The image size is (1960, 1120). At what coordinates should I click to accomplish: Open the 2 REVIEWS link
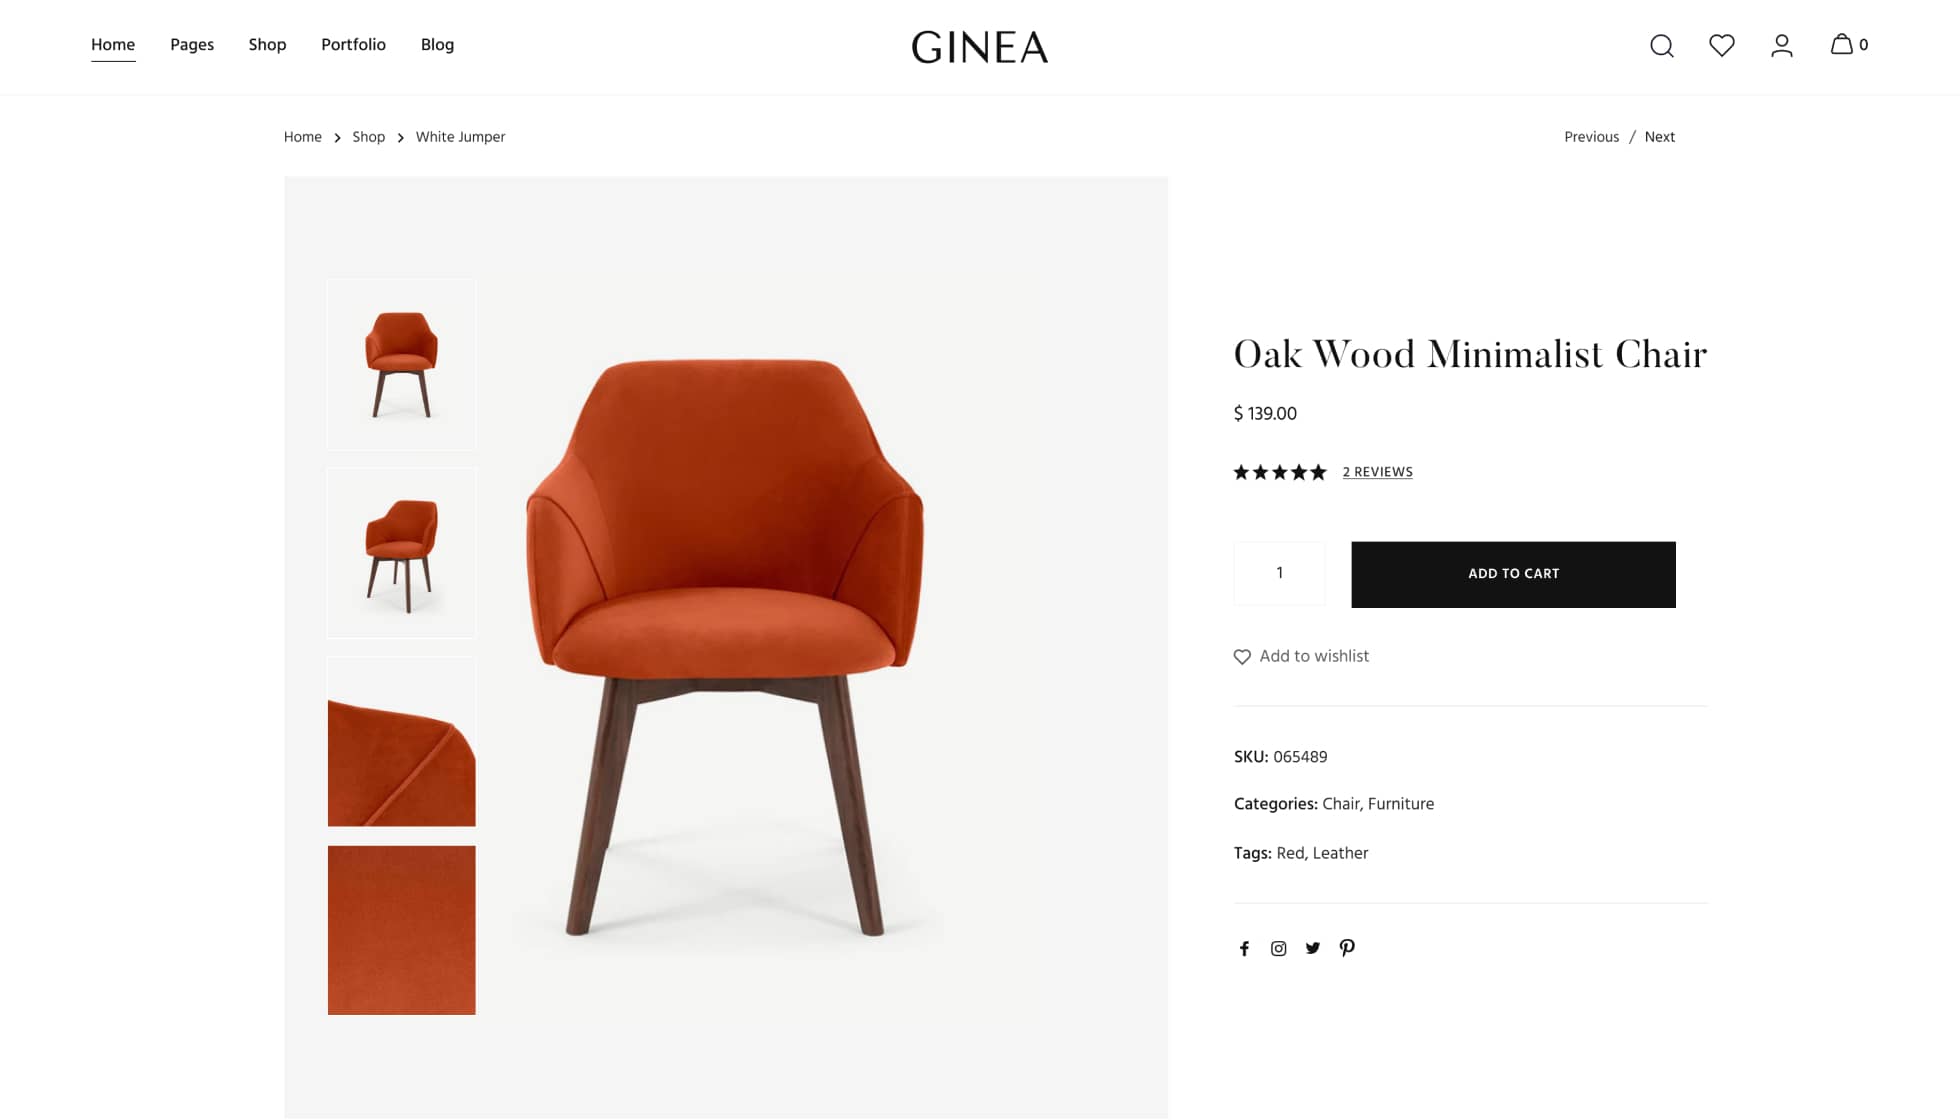point(1377,472)
